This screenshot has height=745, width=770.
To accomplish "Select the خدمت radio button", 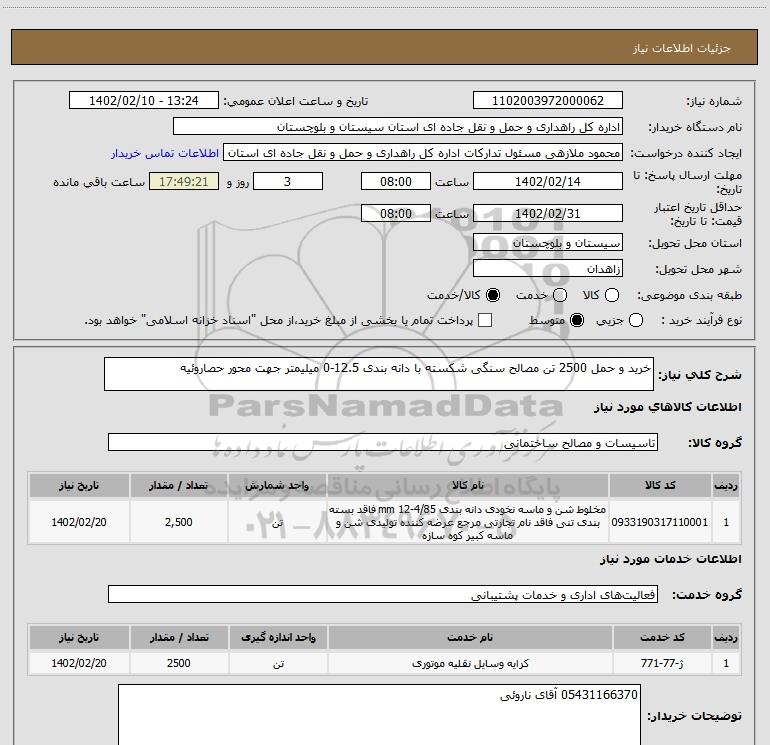I will point(560,295).
